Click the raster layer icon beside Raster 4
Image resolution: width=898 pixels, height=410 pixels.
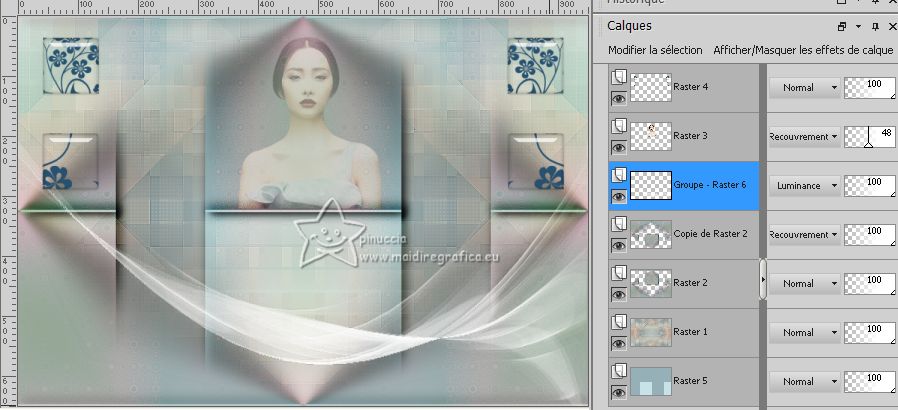pyautogui.click(x=619, y=77)
